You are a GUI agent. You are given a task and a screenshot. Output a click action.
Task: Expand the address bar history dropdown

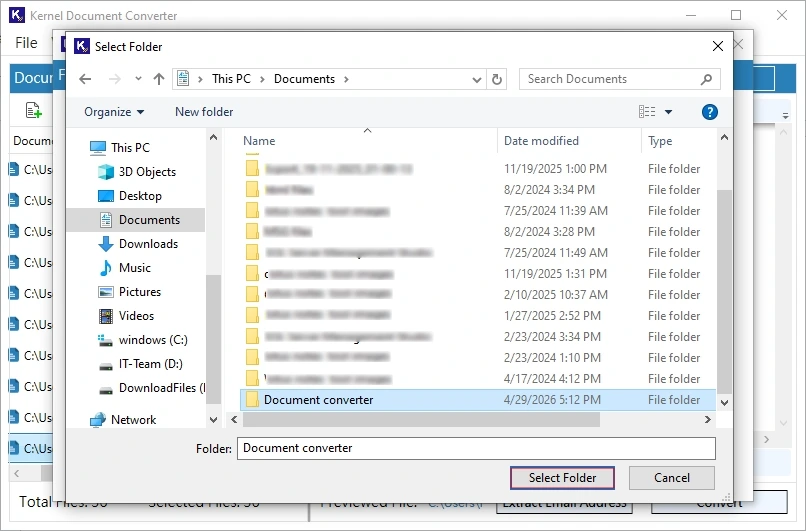477,80
